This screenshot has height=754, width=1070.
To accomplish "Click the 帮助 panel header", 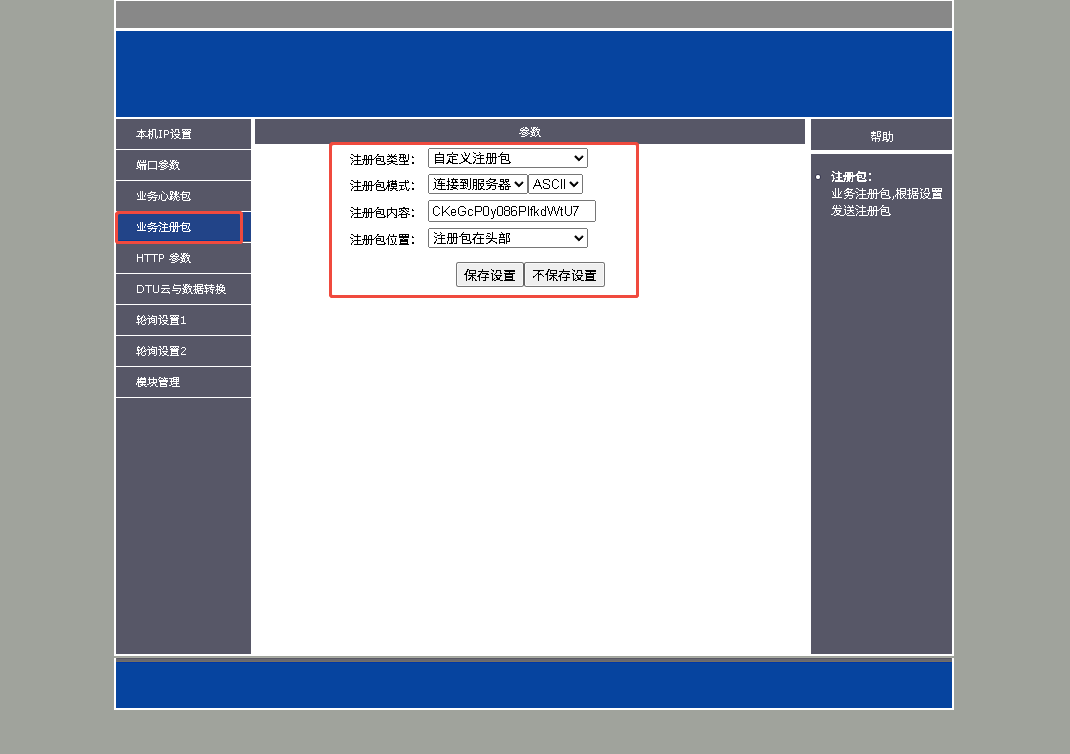I will [x=881, y=136].
